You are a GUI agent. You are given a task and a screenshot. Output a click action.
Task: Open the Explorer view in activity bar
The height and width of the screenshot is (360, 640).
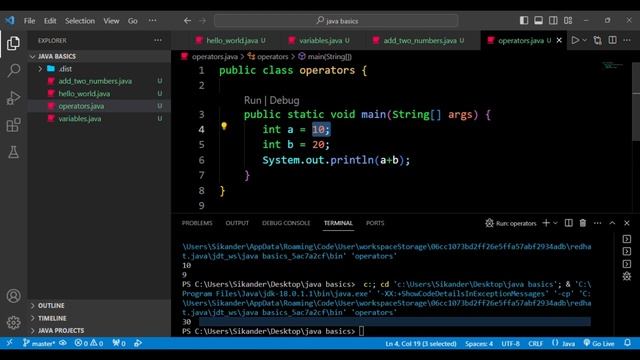[x=13, y=43]
